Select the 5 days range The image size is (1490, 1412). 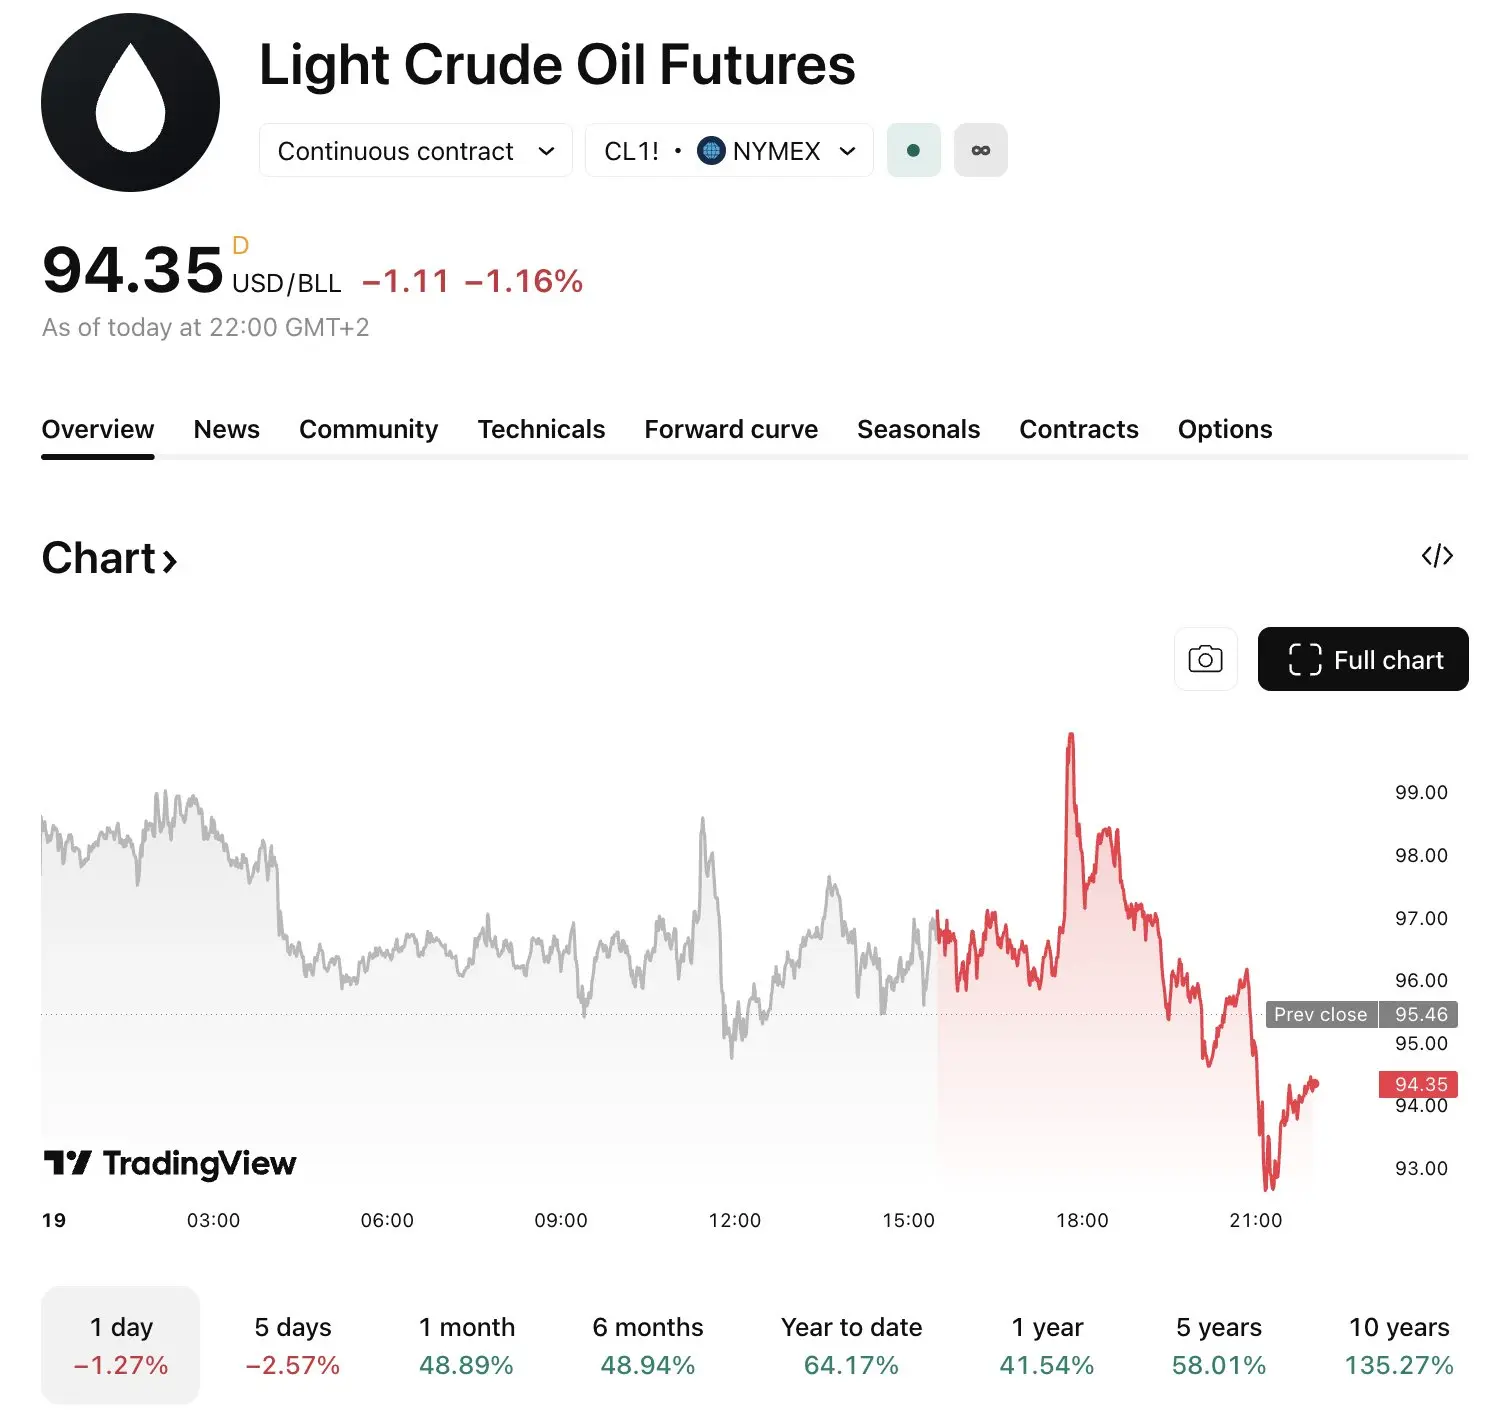(x=293, y=1345)
